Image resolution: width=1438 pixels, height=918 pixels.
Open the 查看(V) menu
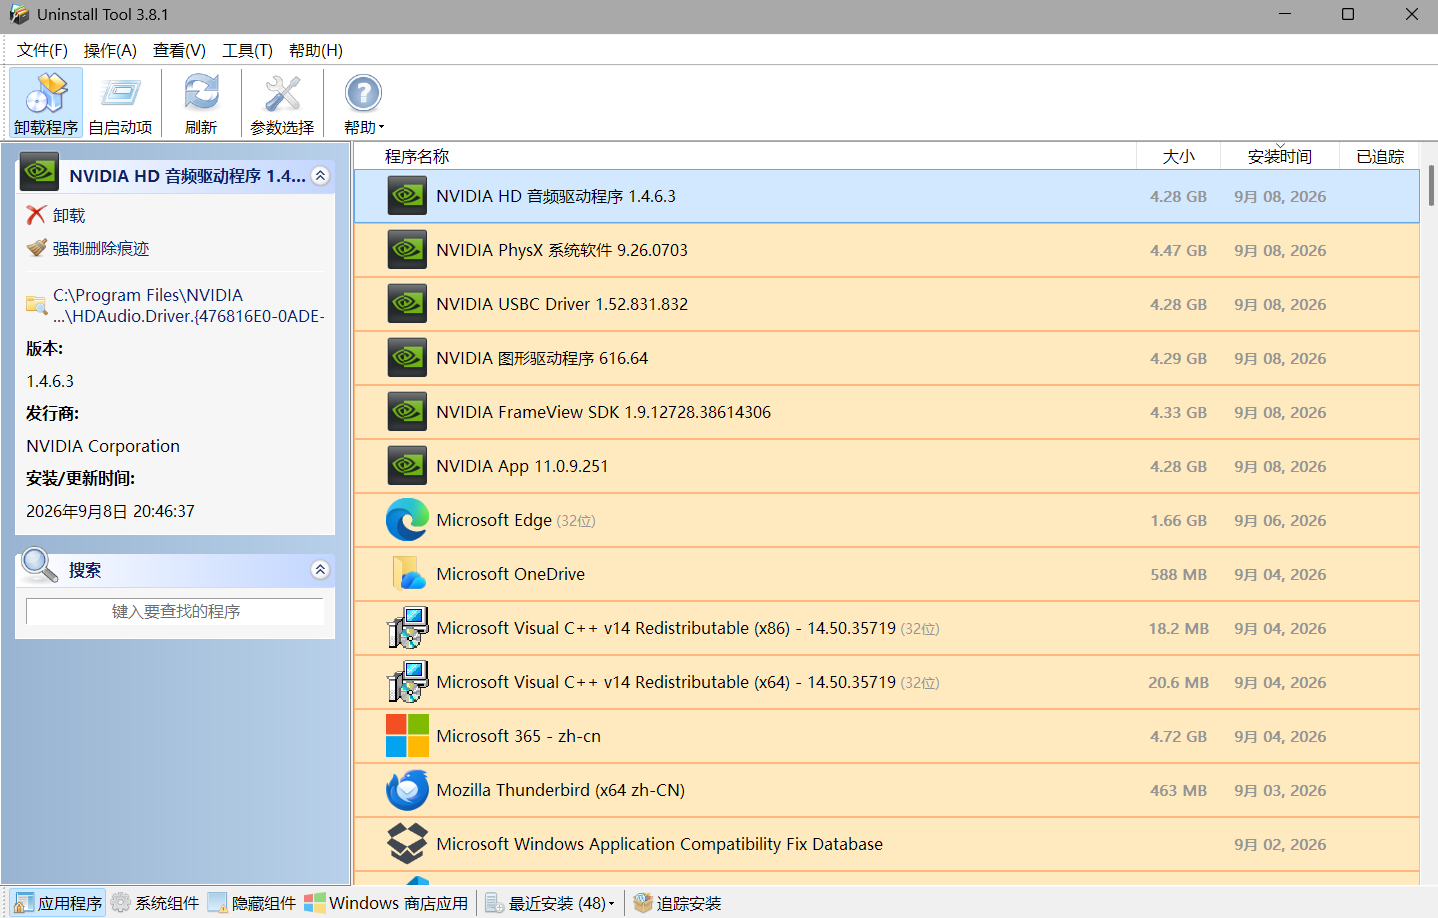click(179, 50)
